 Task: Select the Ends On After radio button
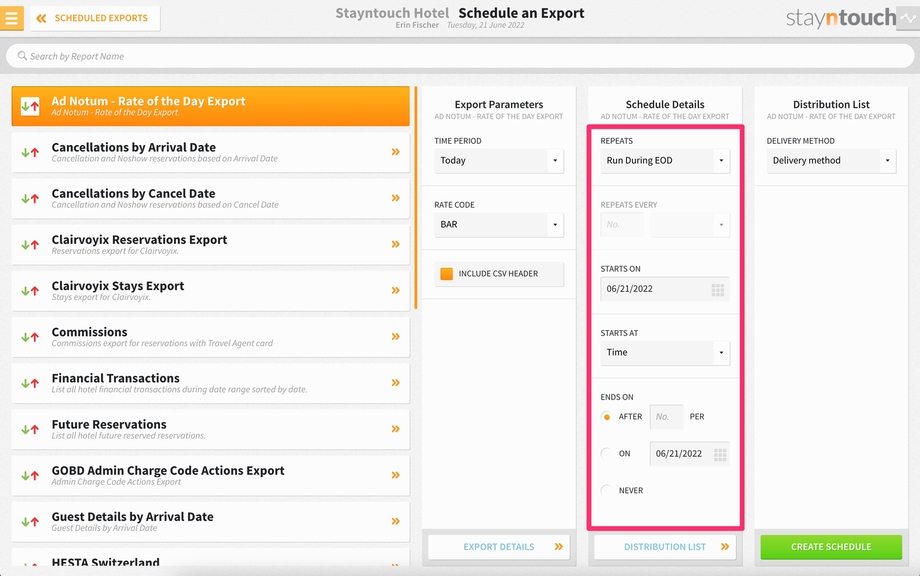click(x=607, y=417)
